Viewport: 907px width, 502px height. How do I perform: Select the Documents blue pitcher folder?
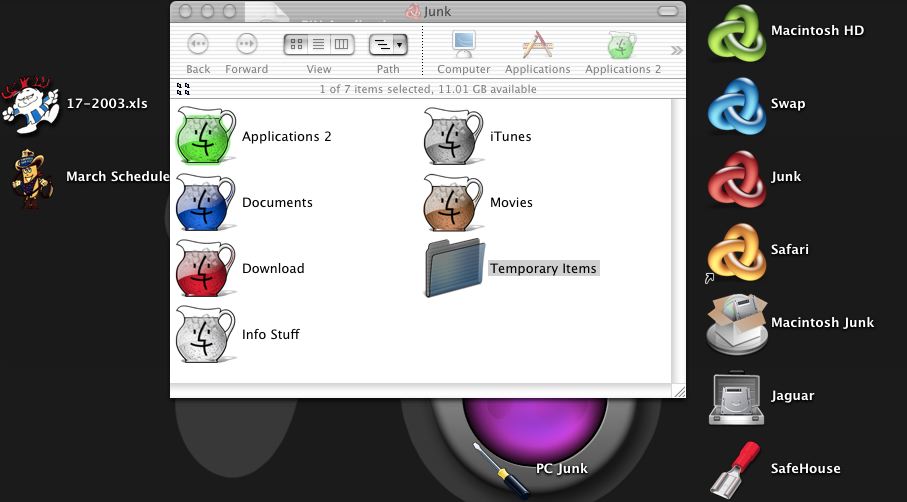click(x=205, y=202)
